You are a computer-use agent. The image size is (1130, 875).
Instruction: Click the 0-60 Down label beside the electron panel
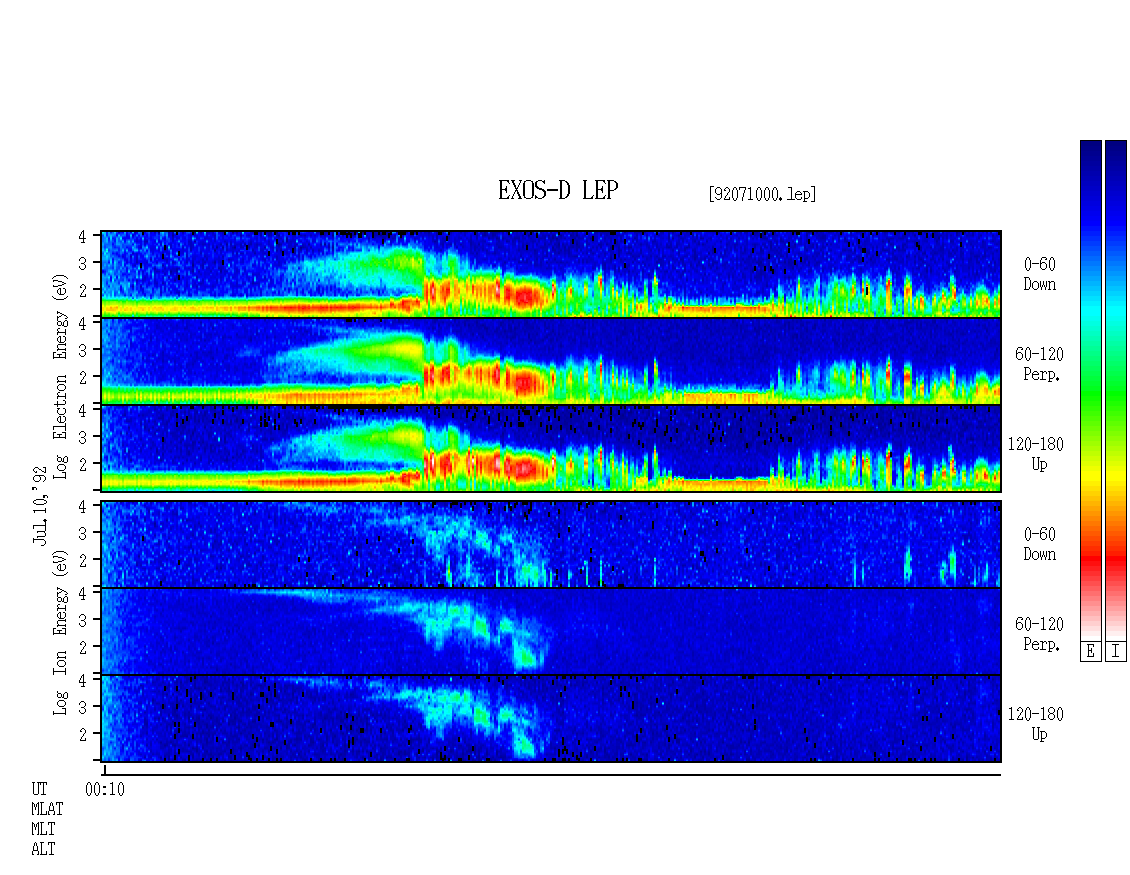coord(1039,275)
